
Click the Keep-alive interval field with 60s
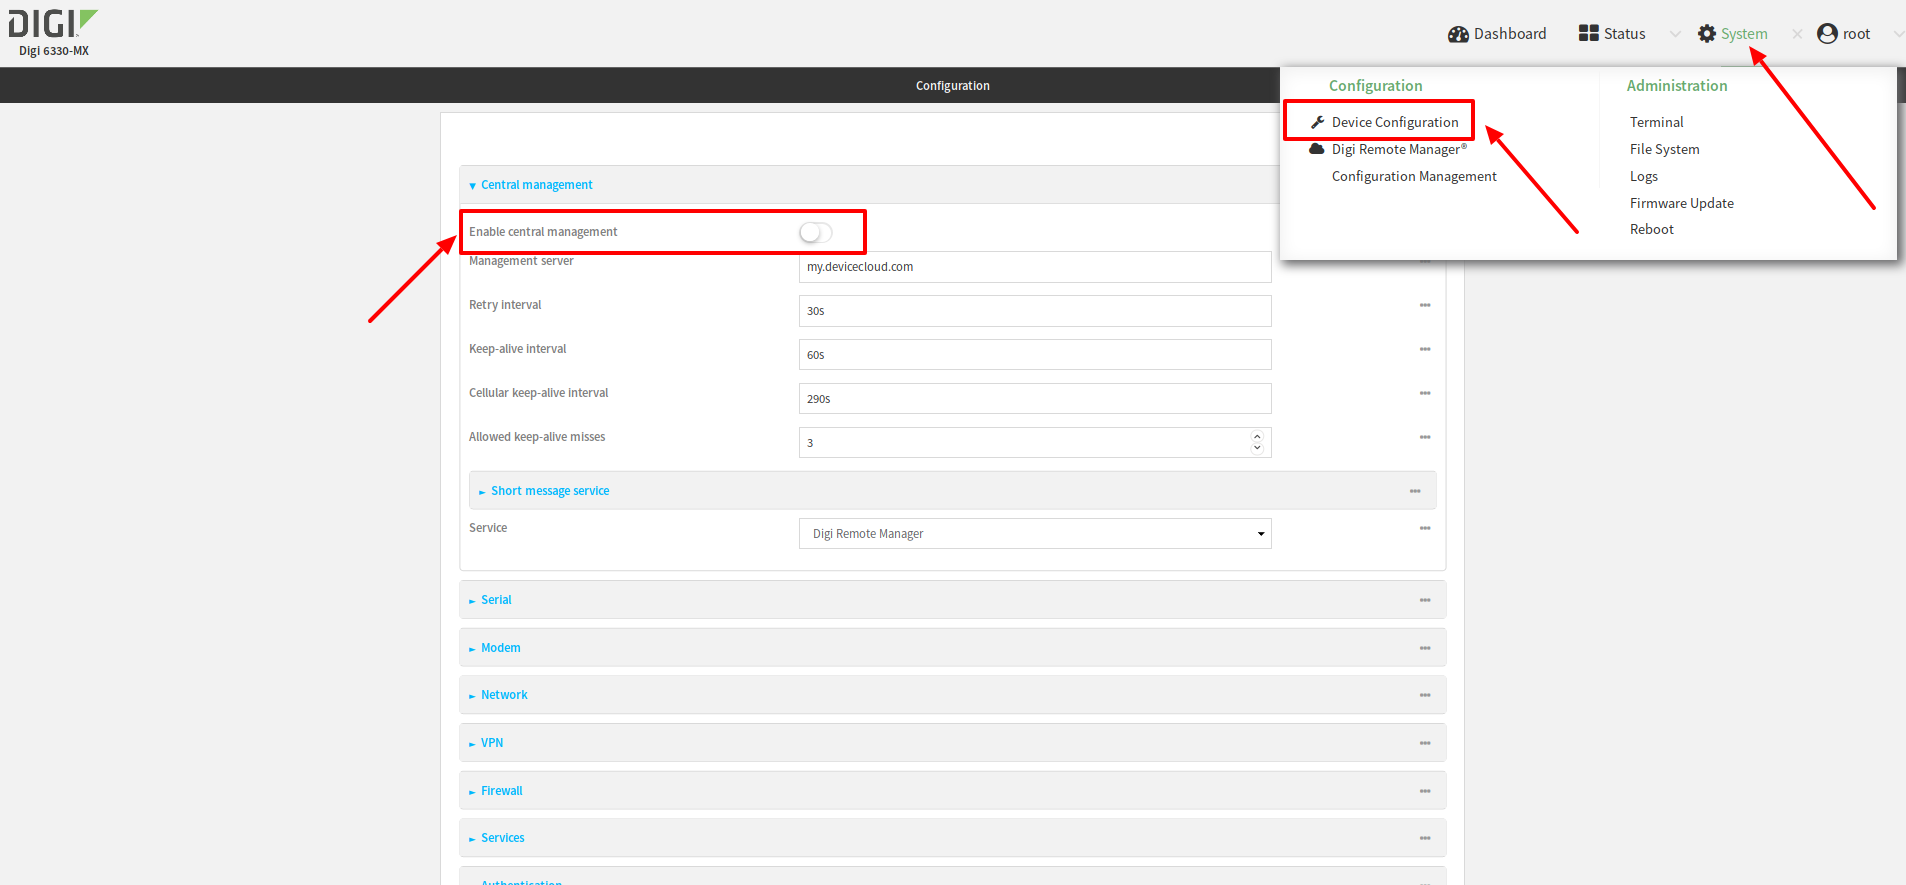(x=1035, y=355)
